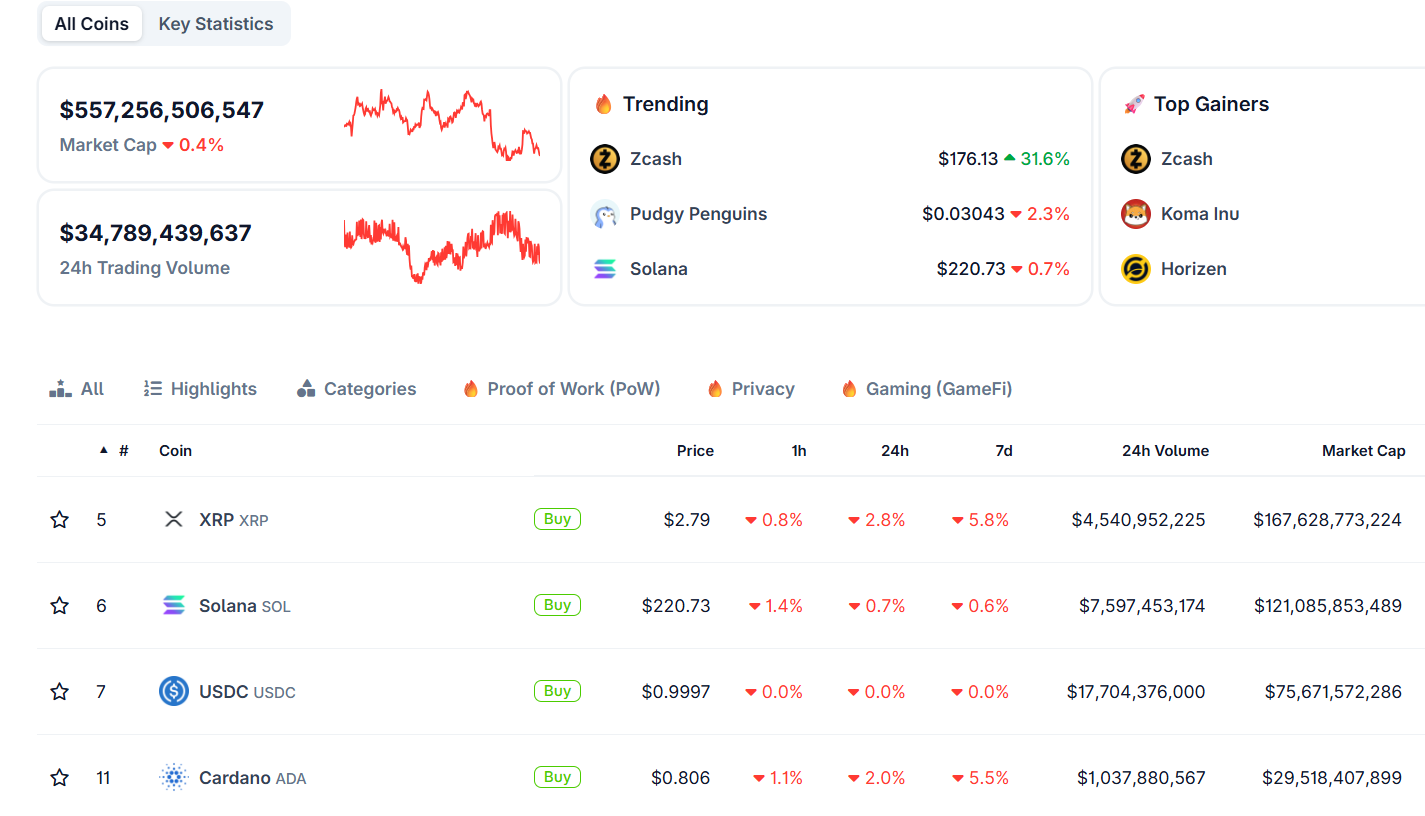Sort coins by Market Cap header
1425x816 pixels.
pos(1363,451)
